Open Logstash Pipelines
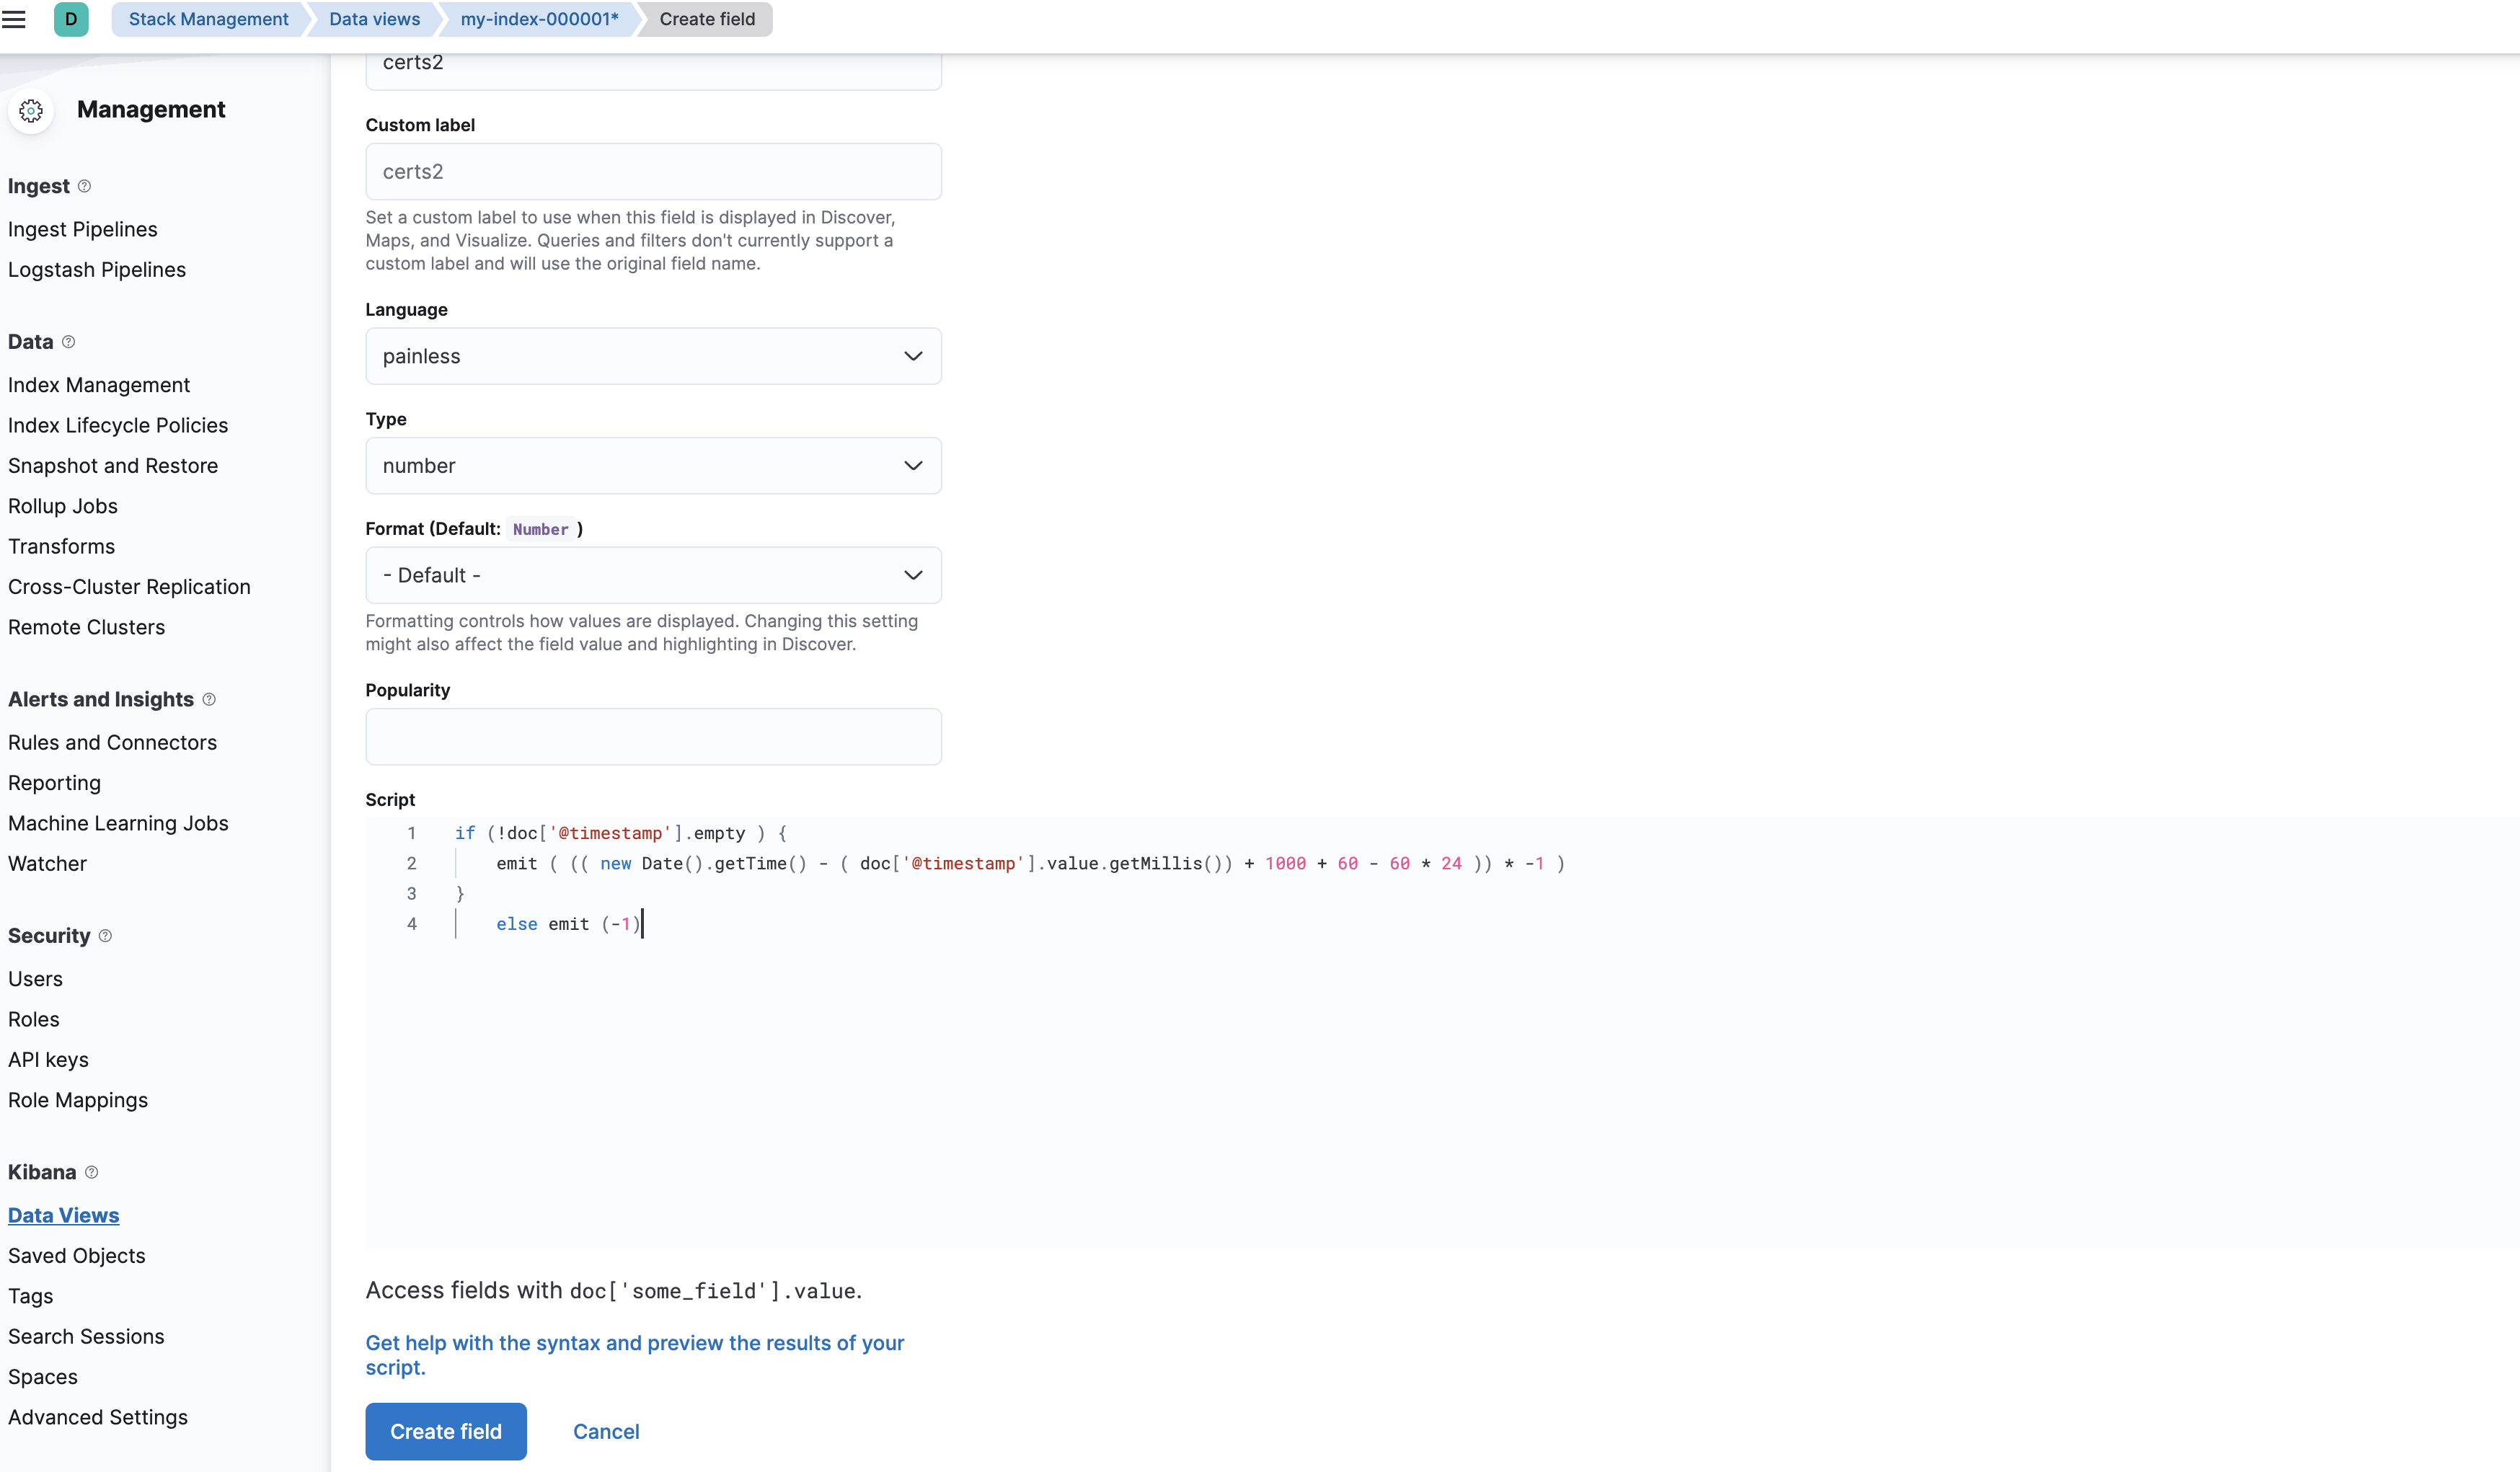 click(x=97, y=270)
